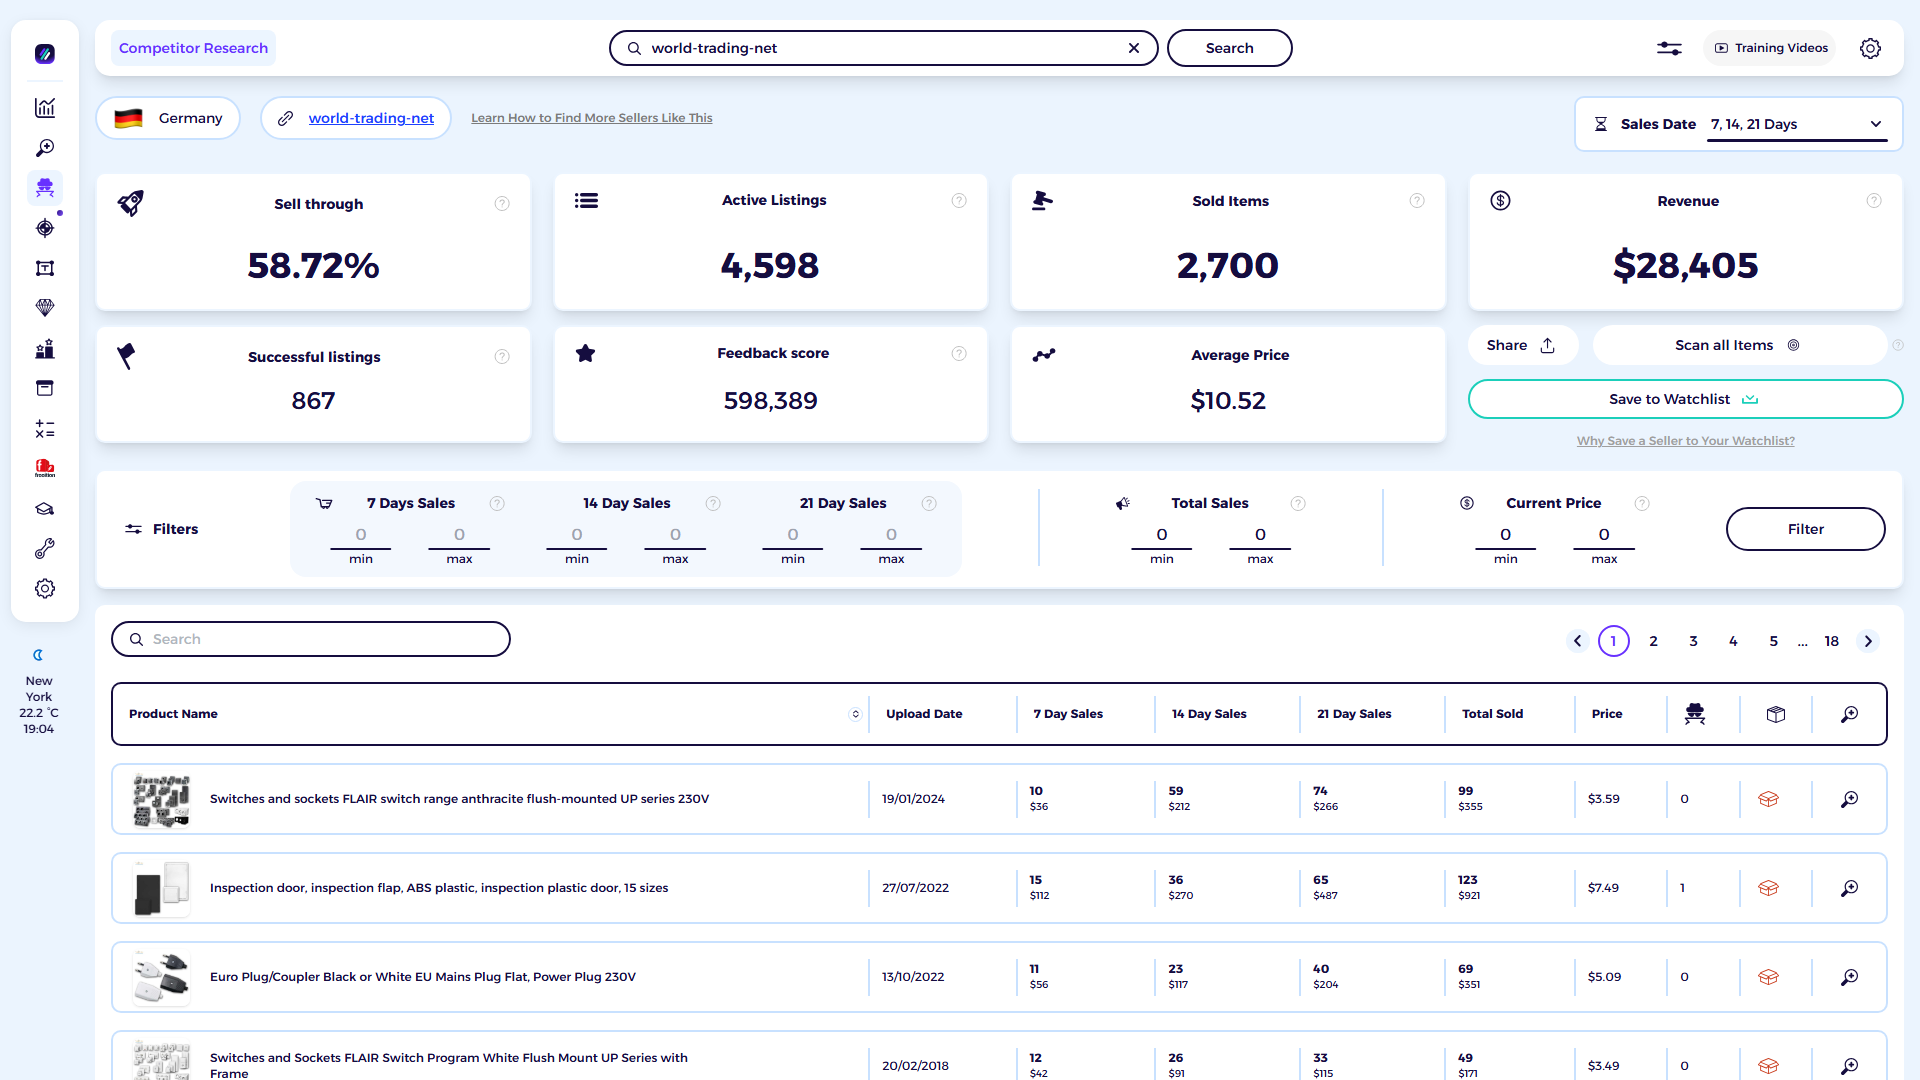Viewport: 1920px width, 1080px height.
Task: Open the podium ranking icon in the sidebar
Action: tap(45, 349)
